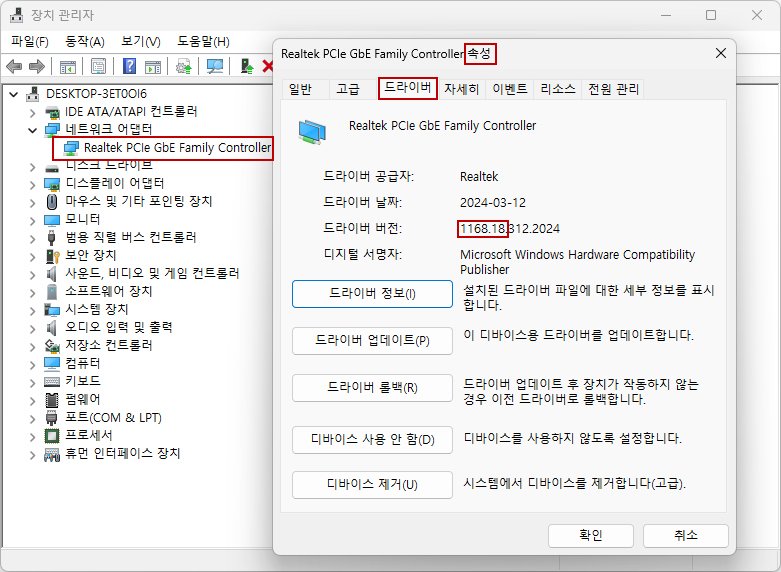
Task: Select the speaker icon for 사운드, 비디오 및 게임 컨트롤러
Action: click(51, 274)
